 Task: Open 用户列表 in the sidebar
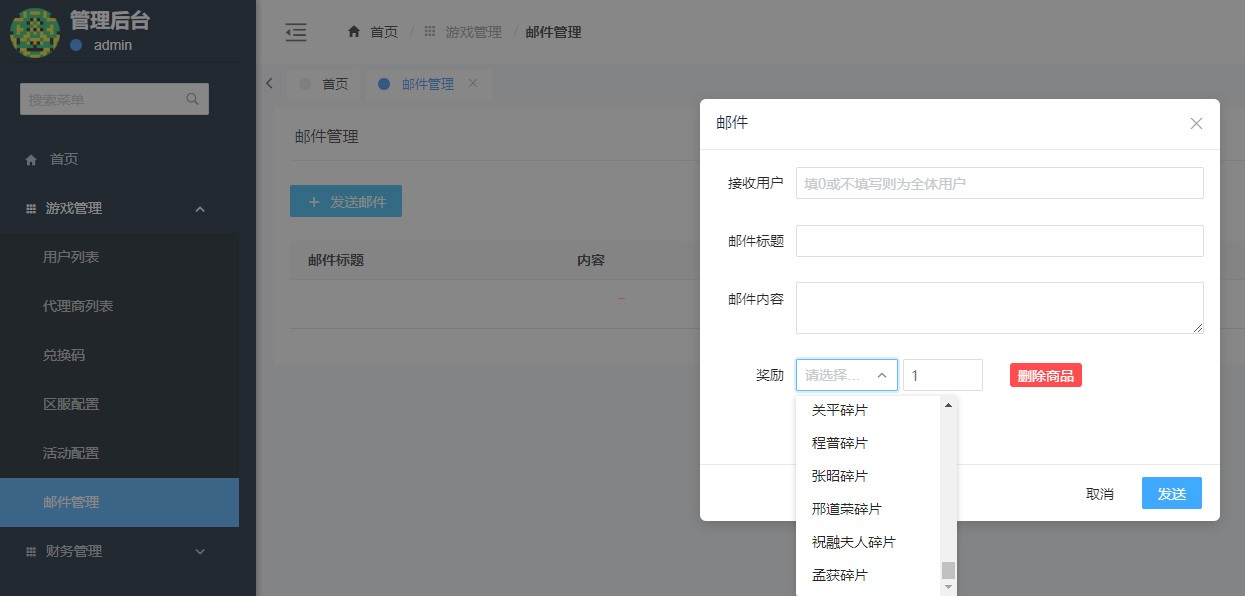click(71, 257)
